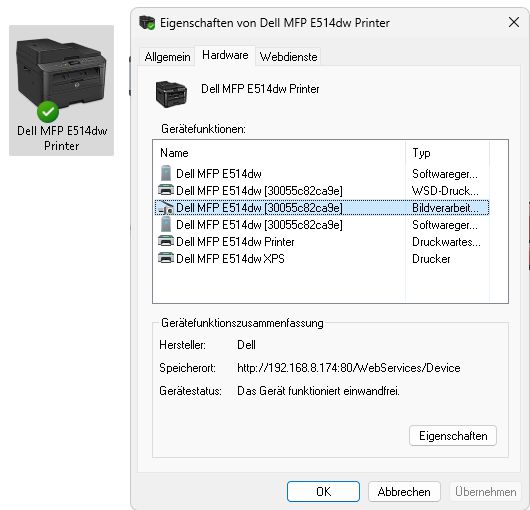Click the greyed Übernehmen button
The width and height of the screenshot is (530, 510).
click(485, 491)
